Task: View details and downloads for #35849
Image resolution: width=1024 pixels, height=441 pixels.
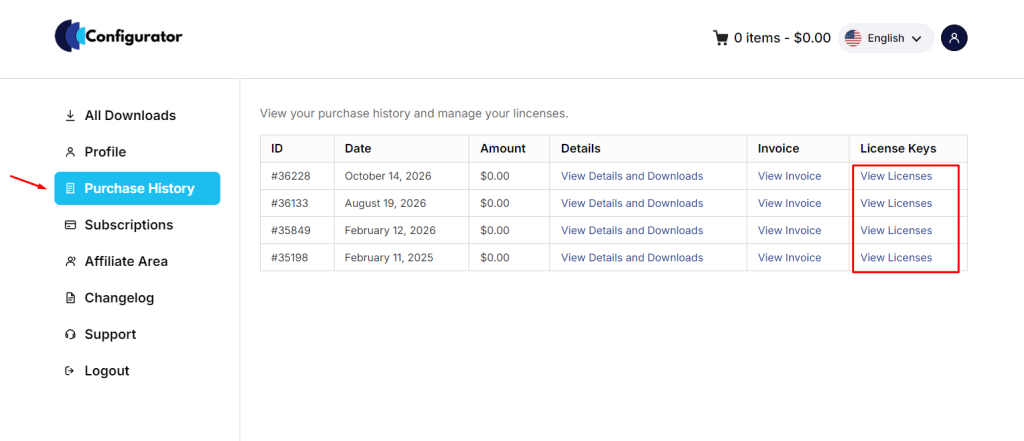Action: (632, 230)
